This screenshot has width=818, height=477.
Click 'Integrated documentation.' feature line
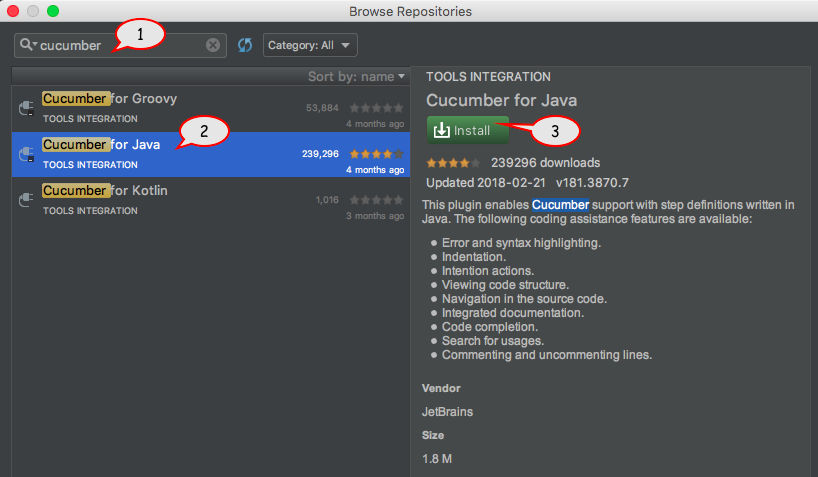tap(513, 313)
